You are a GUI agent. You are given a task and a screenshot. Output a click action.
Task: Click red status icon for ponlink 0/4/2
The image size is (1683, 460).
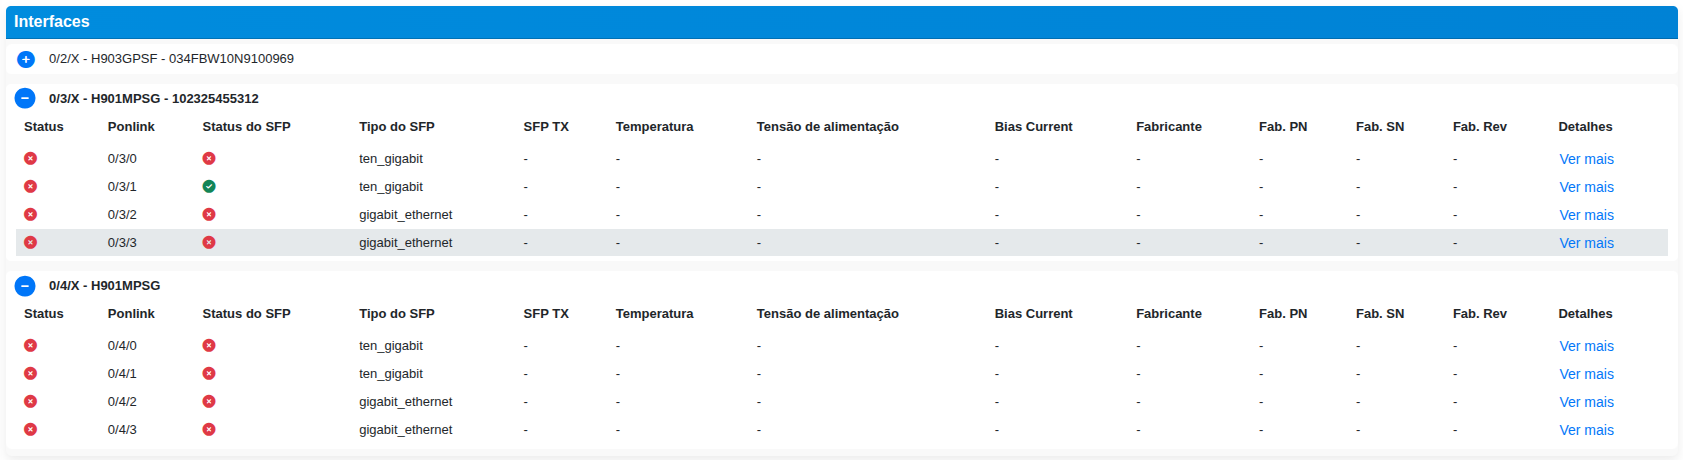[x=31, y=402]
